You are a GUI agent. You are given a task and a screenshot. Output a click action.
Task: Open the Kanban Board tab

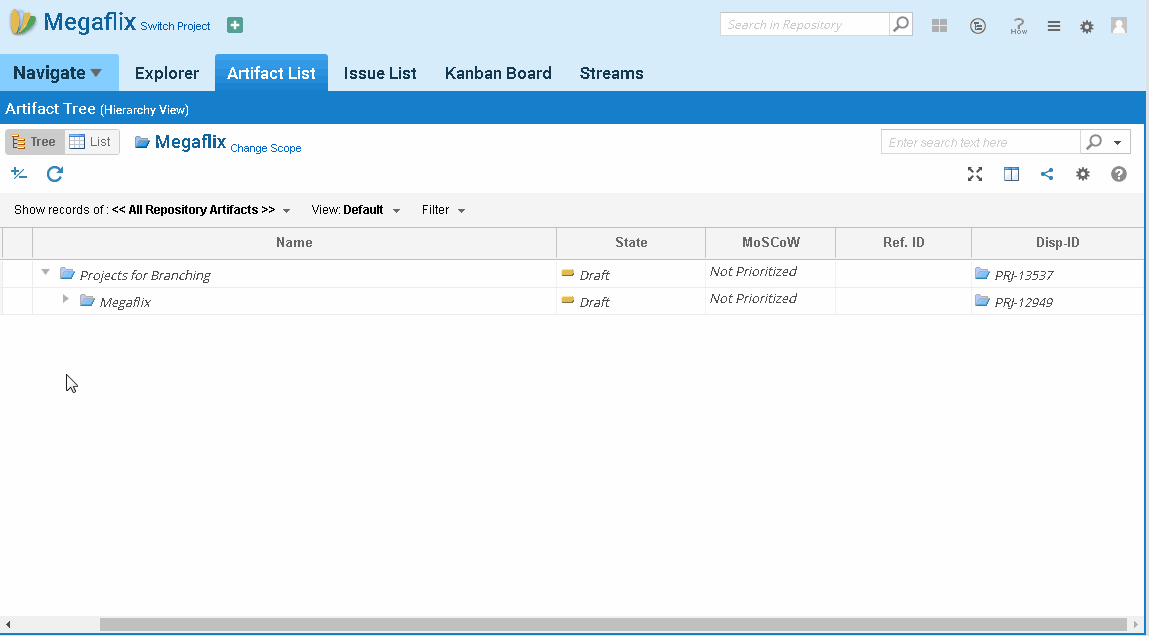(498, 73)
